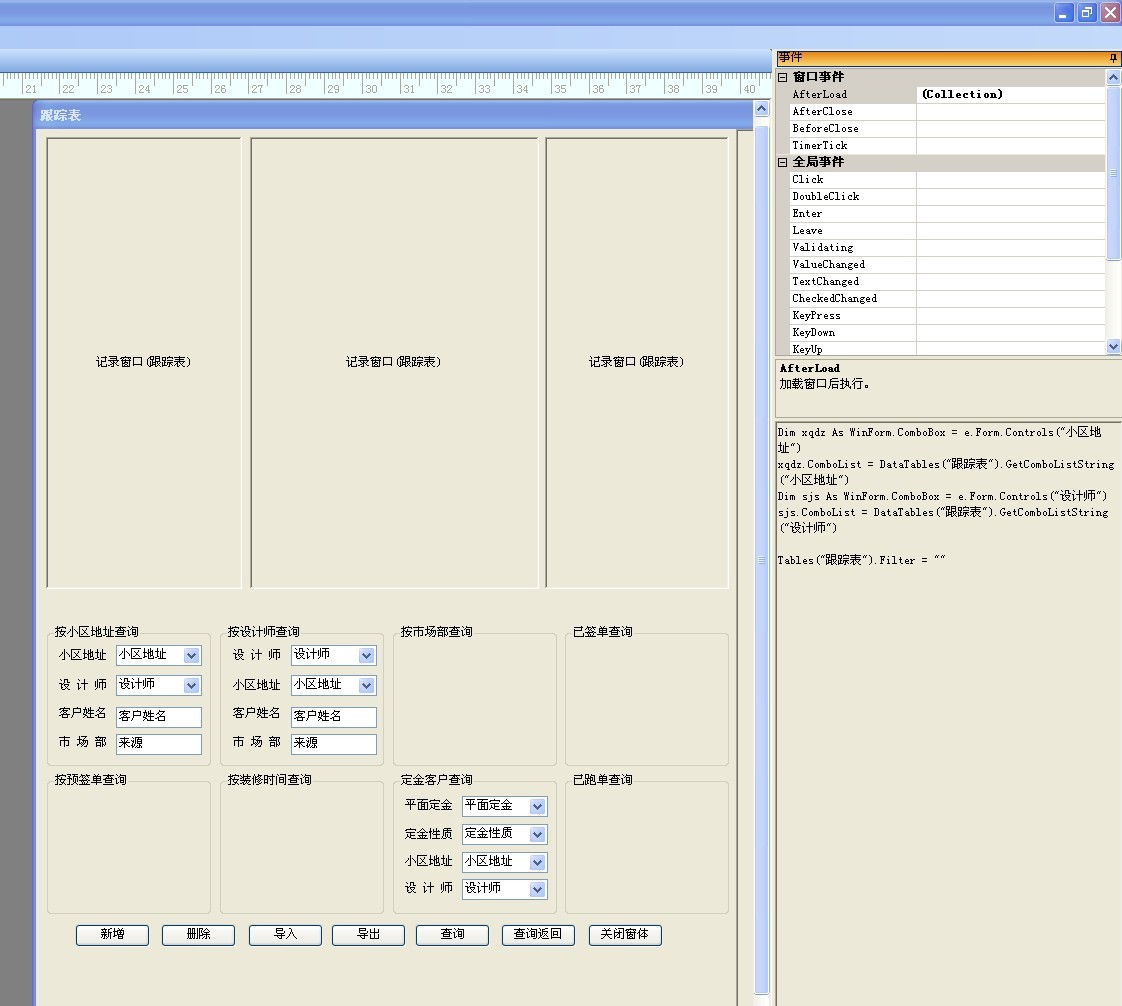Open 小区地址 combo in 定金客户查询 group

[537, 862]
